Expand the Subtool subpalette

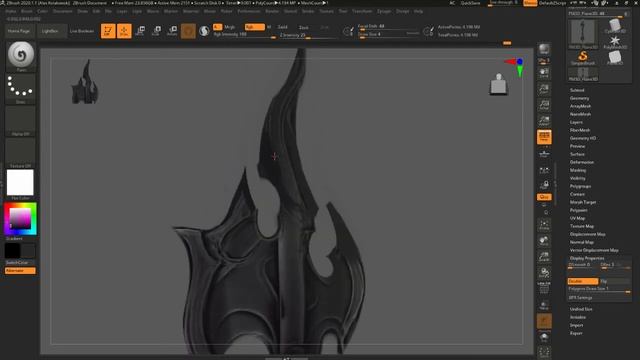577,90
